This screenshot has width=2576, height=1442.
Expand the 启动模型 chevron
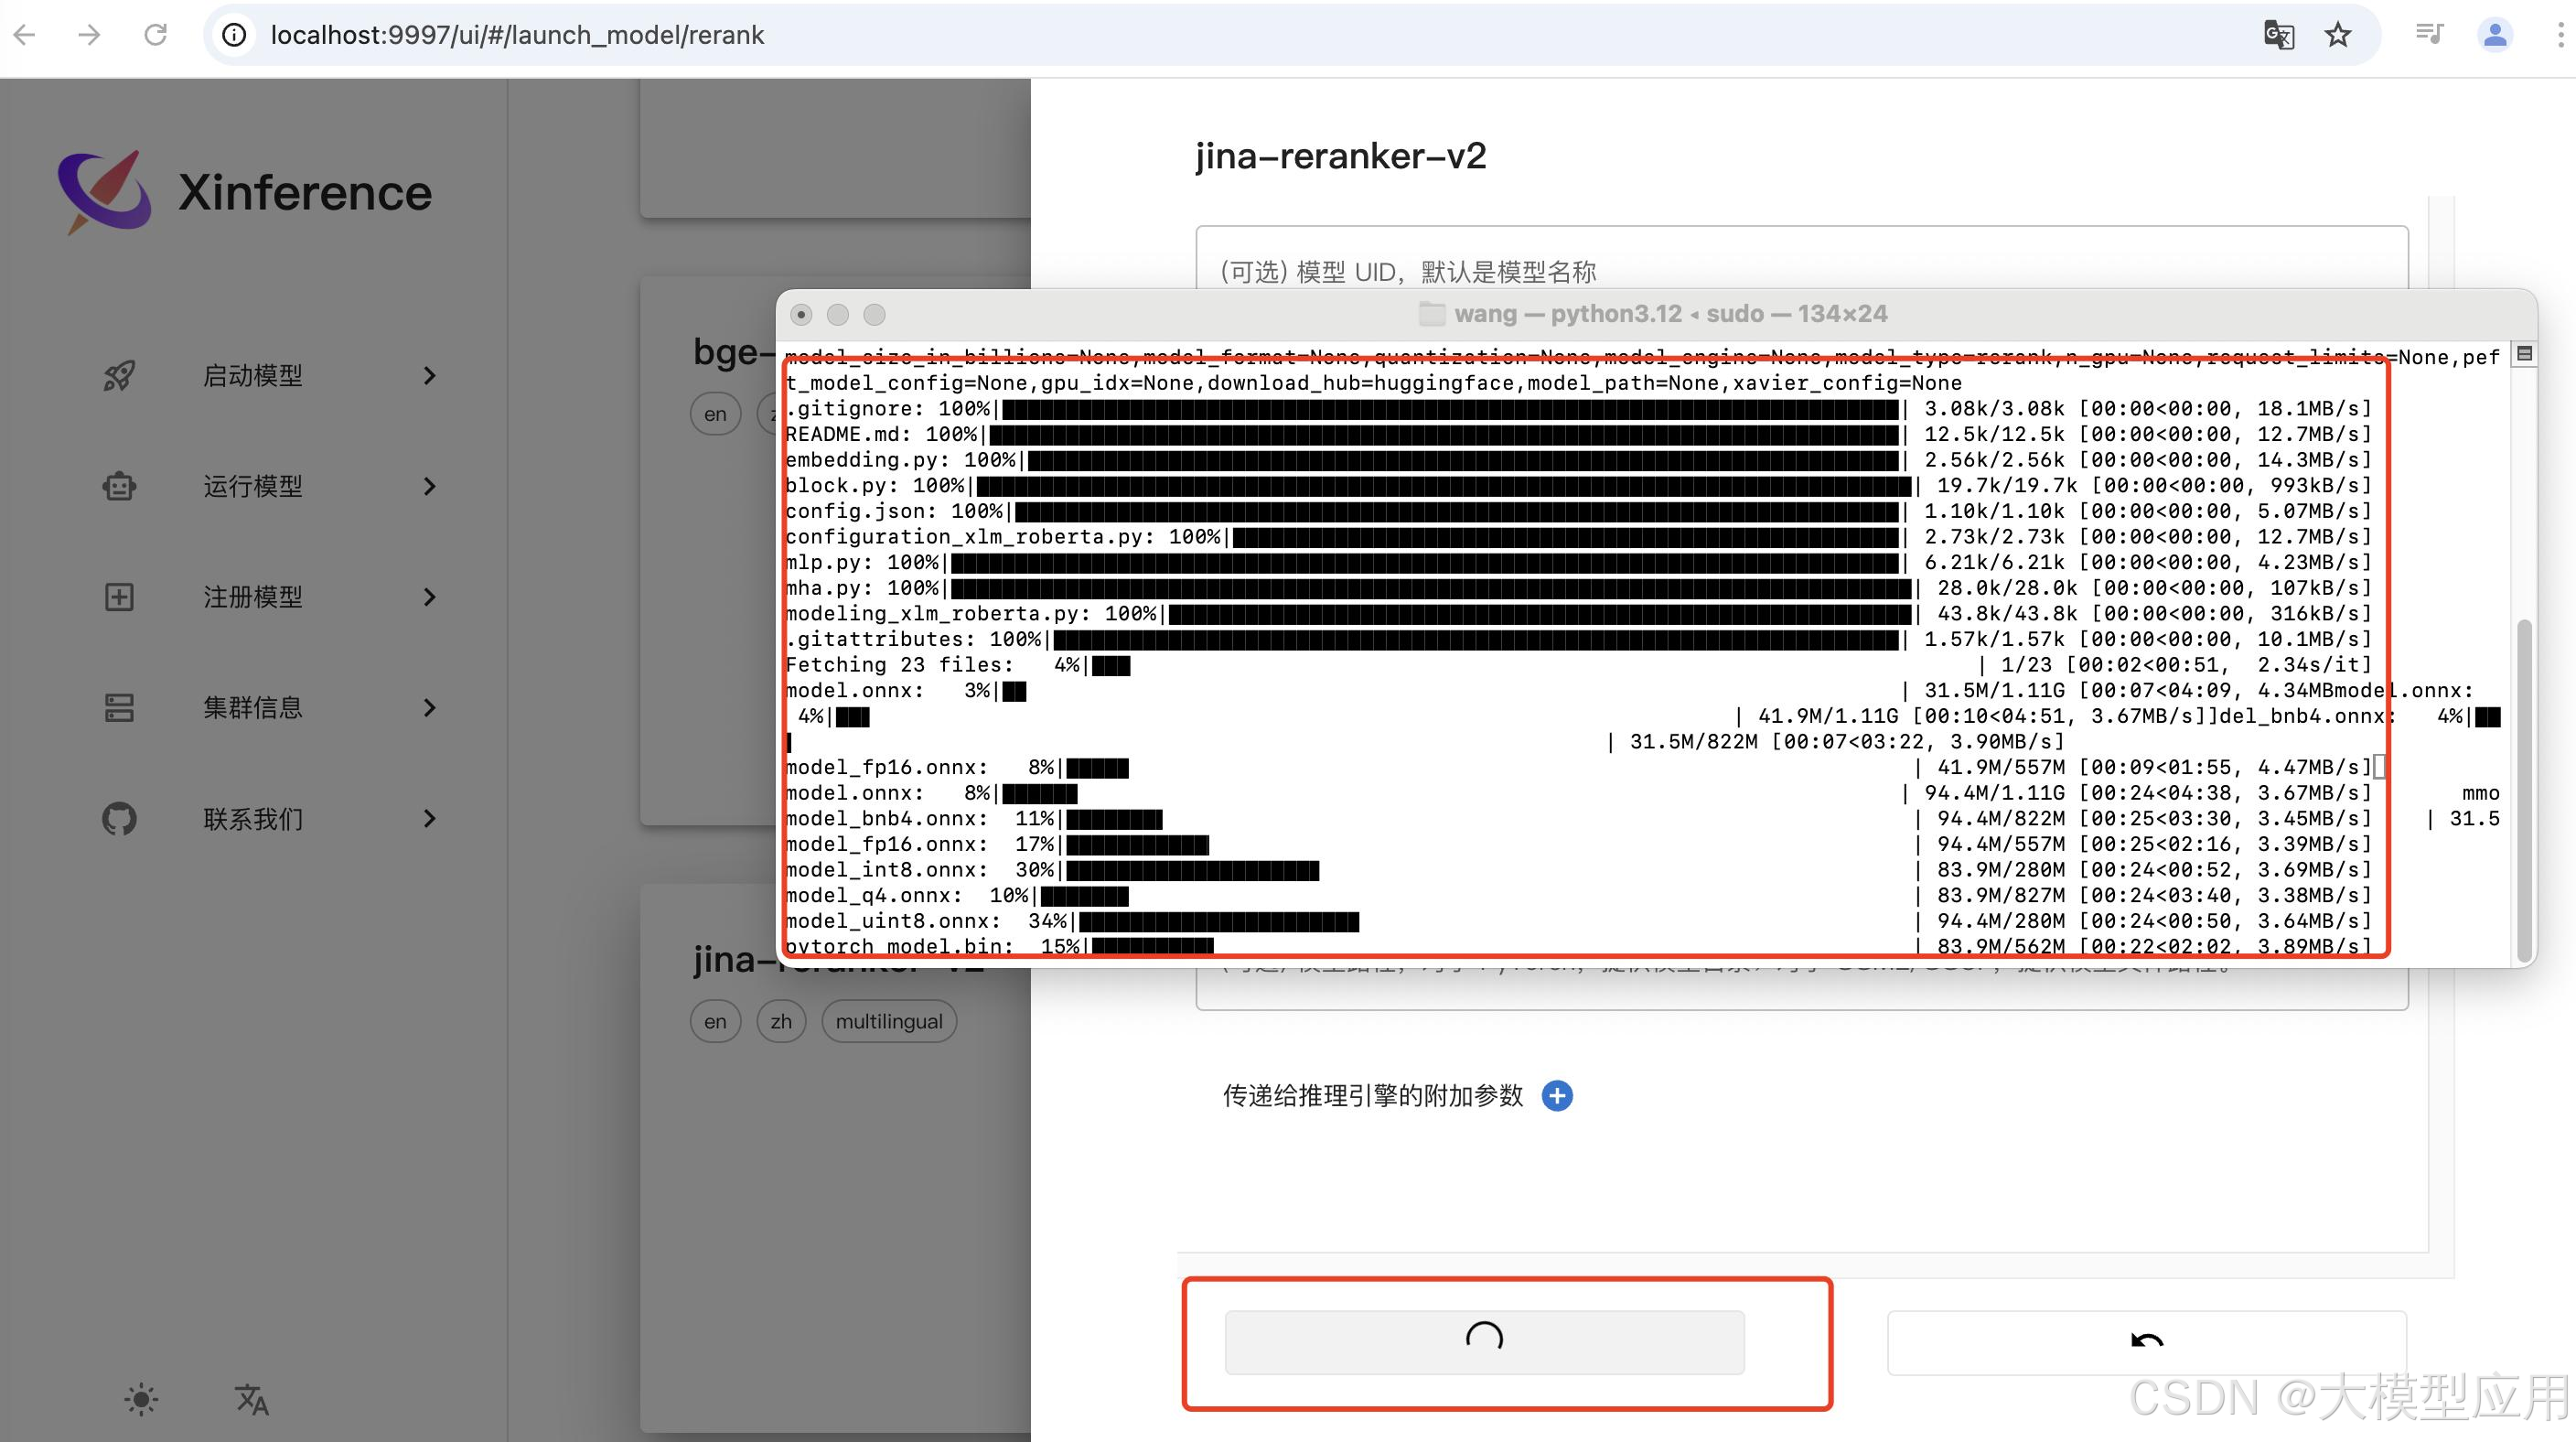pos(430,375)
